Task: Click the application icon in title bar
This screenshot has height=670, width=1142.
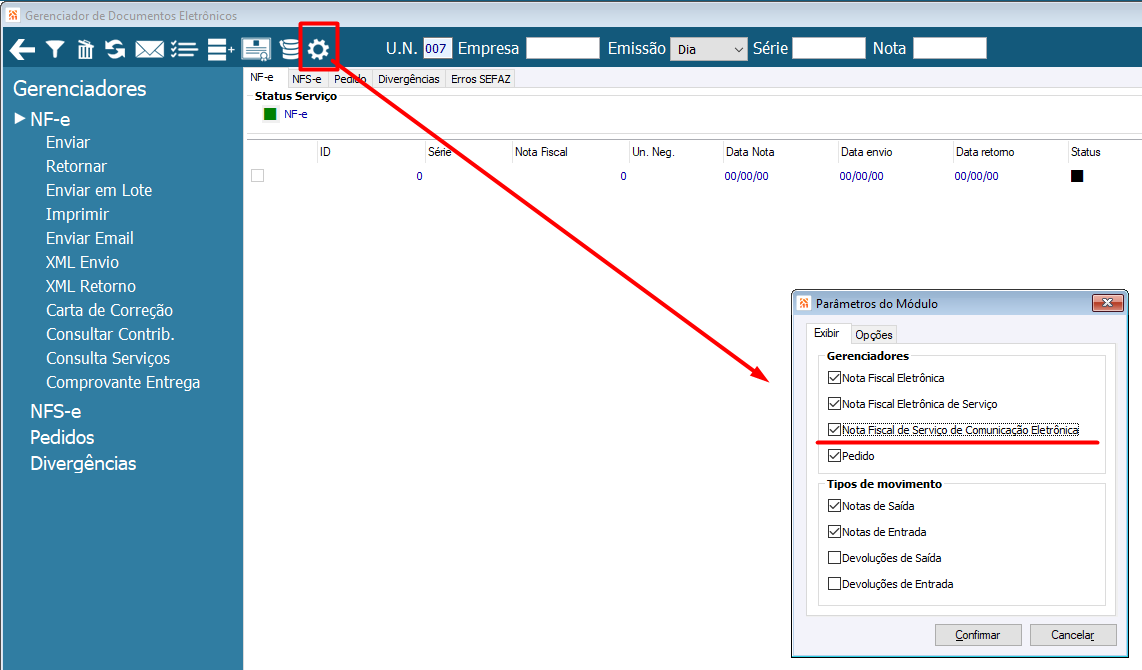Action: (x=12, y=15)
